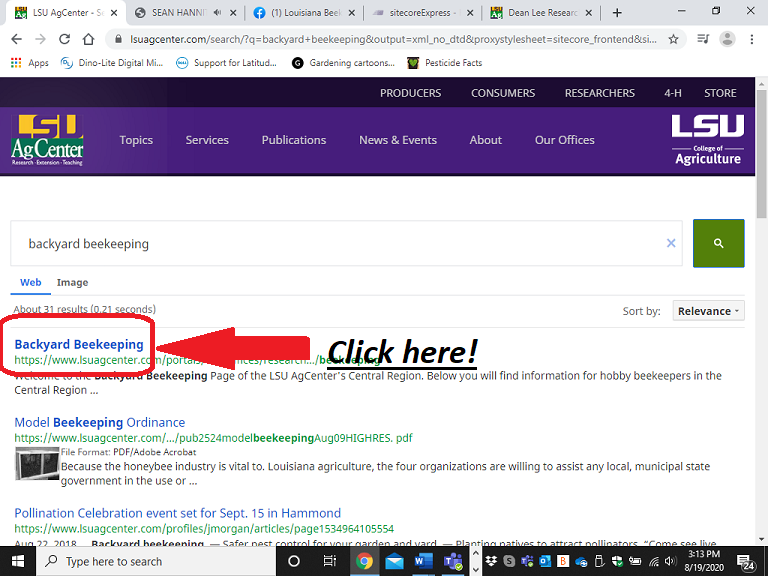Image resolution: width=768 pixels, height=576 pixels.
Task: Close the SEAN HANNITY tab
Action: click(x=234, y=13)
